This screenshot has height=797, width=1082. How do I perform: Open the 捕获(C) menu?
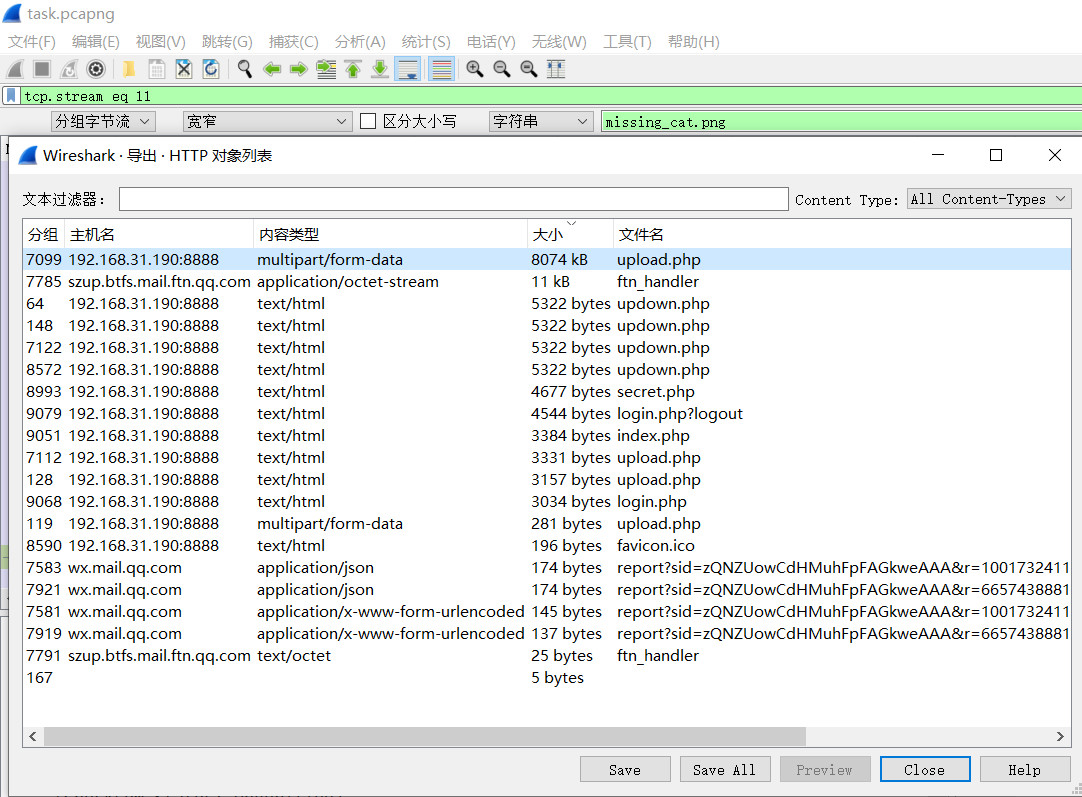pos(294,41)
